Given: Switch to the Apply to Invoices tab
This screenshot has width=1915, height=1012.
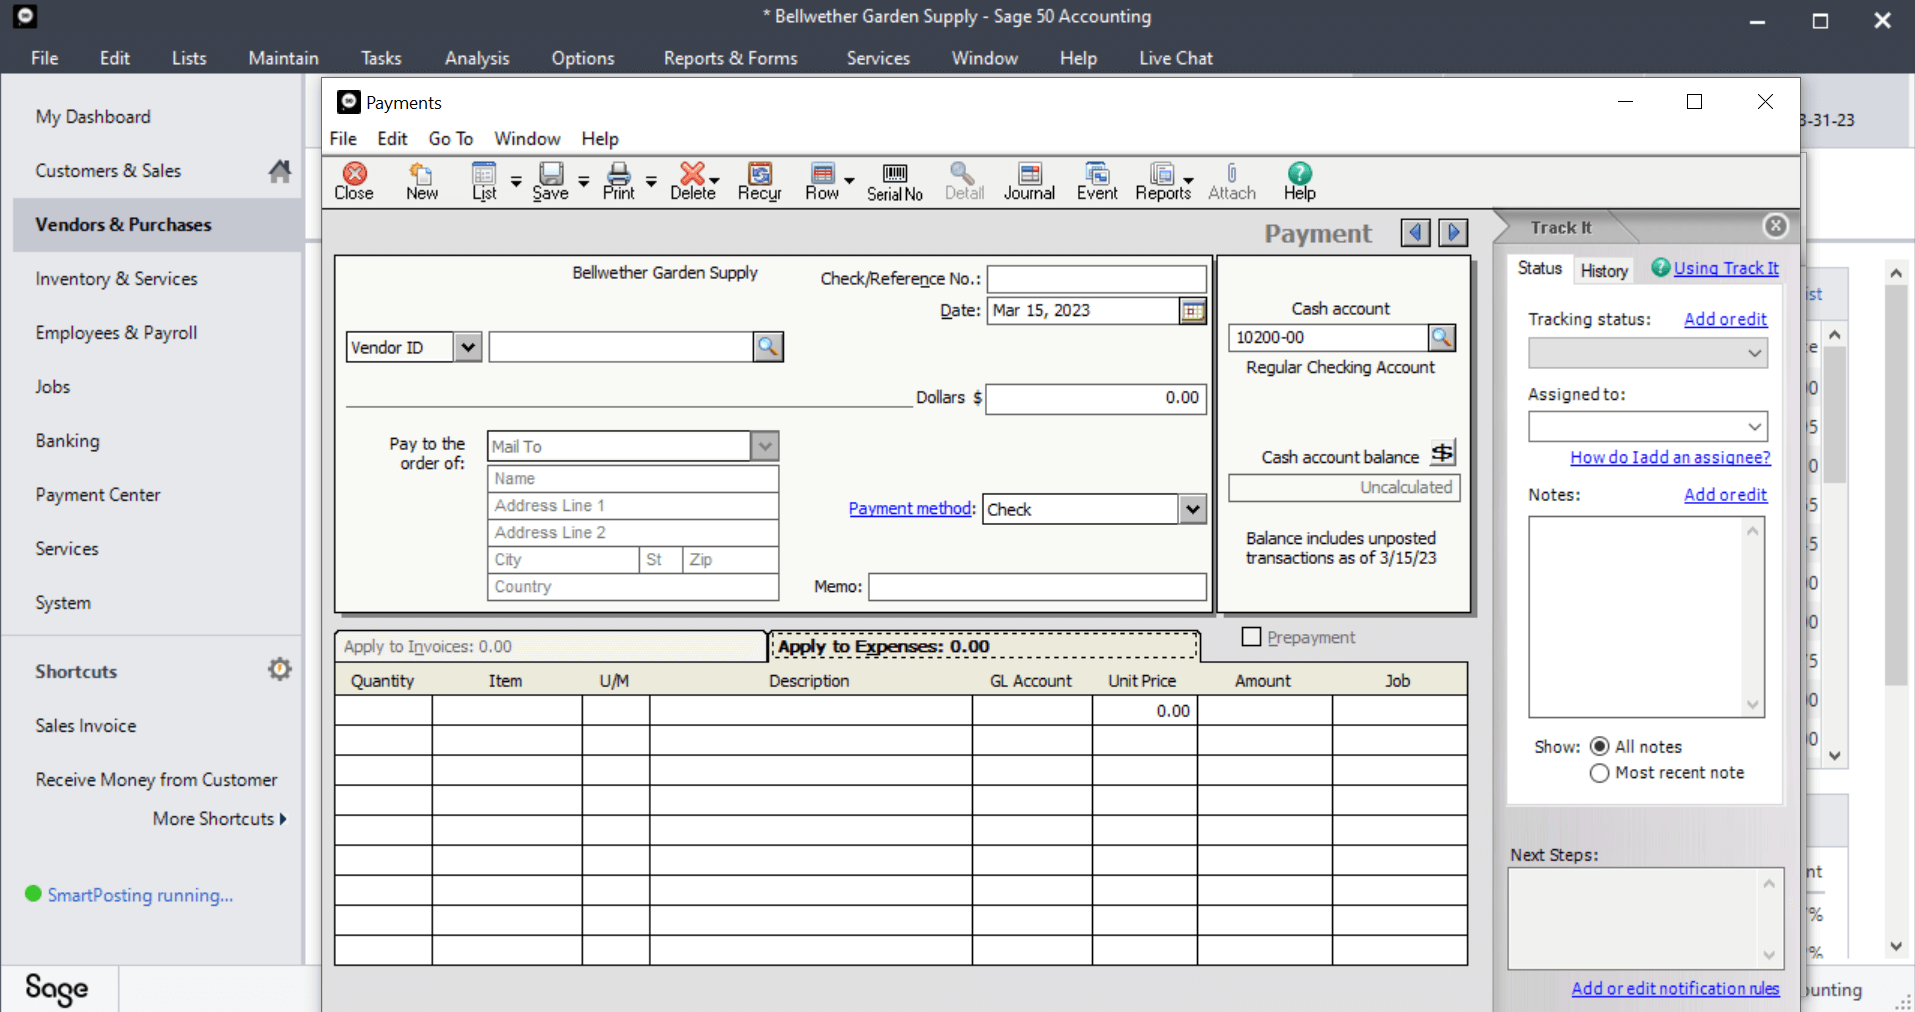Looking at the screenshot, I should point(550,647).
